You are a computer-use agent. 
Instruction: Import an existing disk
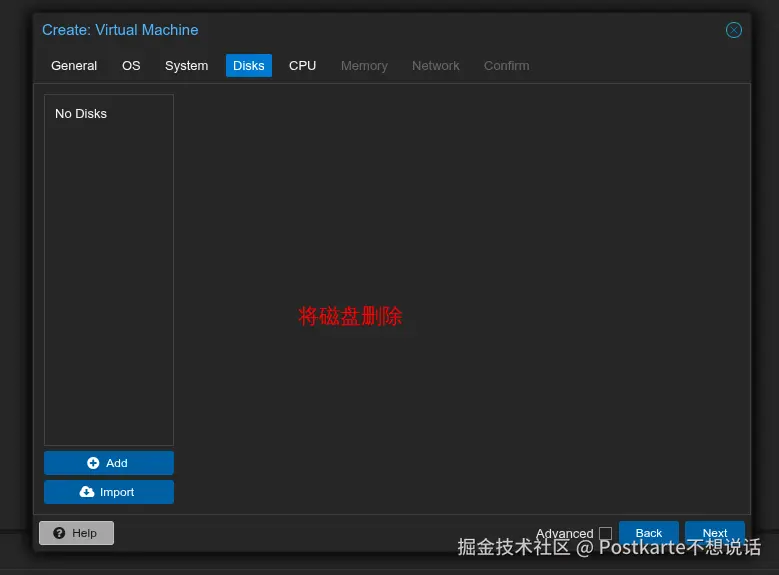[109, 492]
